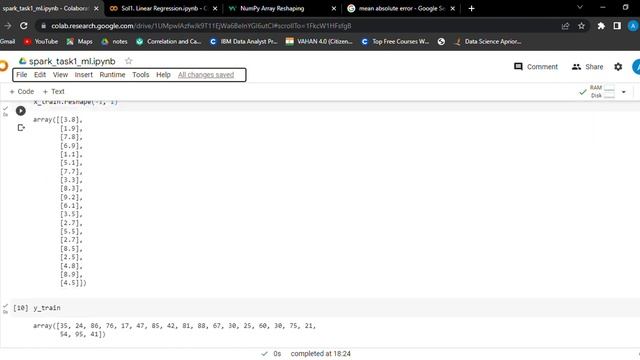640x360 pixels.
Task: Open the Chrome profile avatar
Action: coord(633,26)
